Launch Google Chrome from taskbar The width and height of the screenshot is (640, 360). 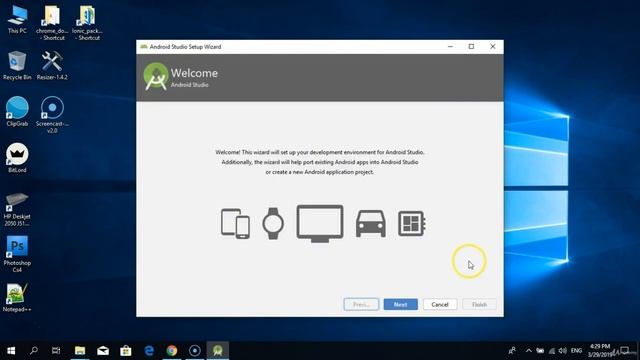point(172,351)
